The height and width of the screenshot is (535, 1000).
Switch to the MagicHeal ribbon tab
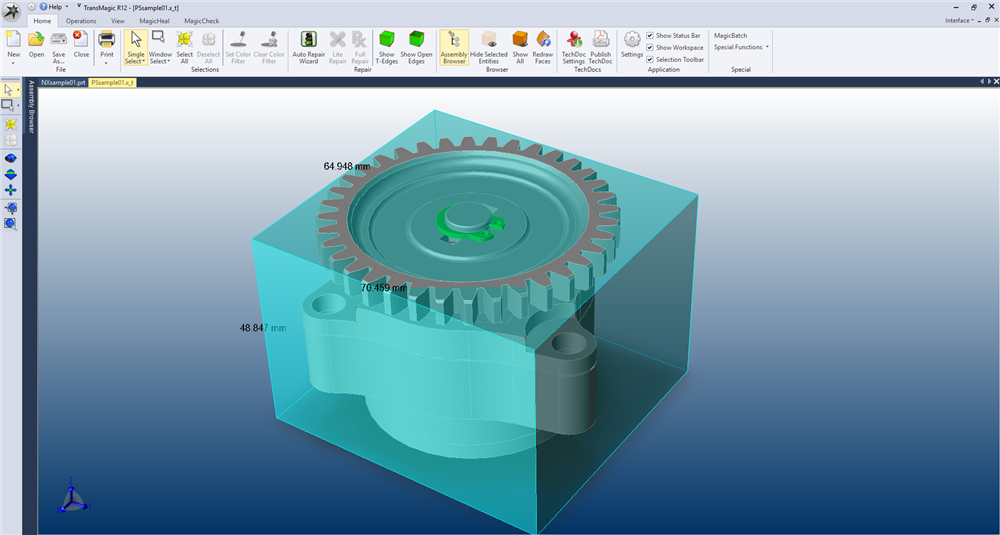point(154,20)
